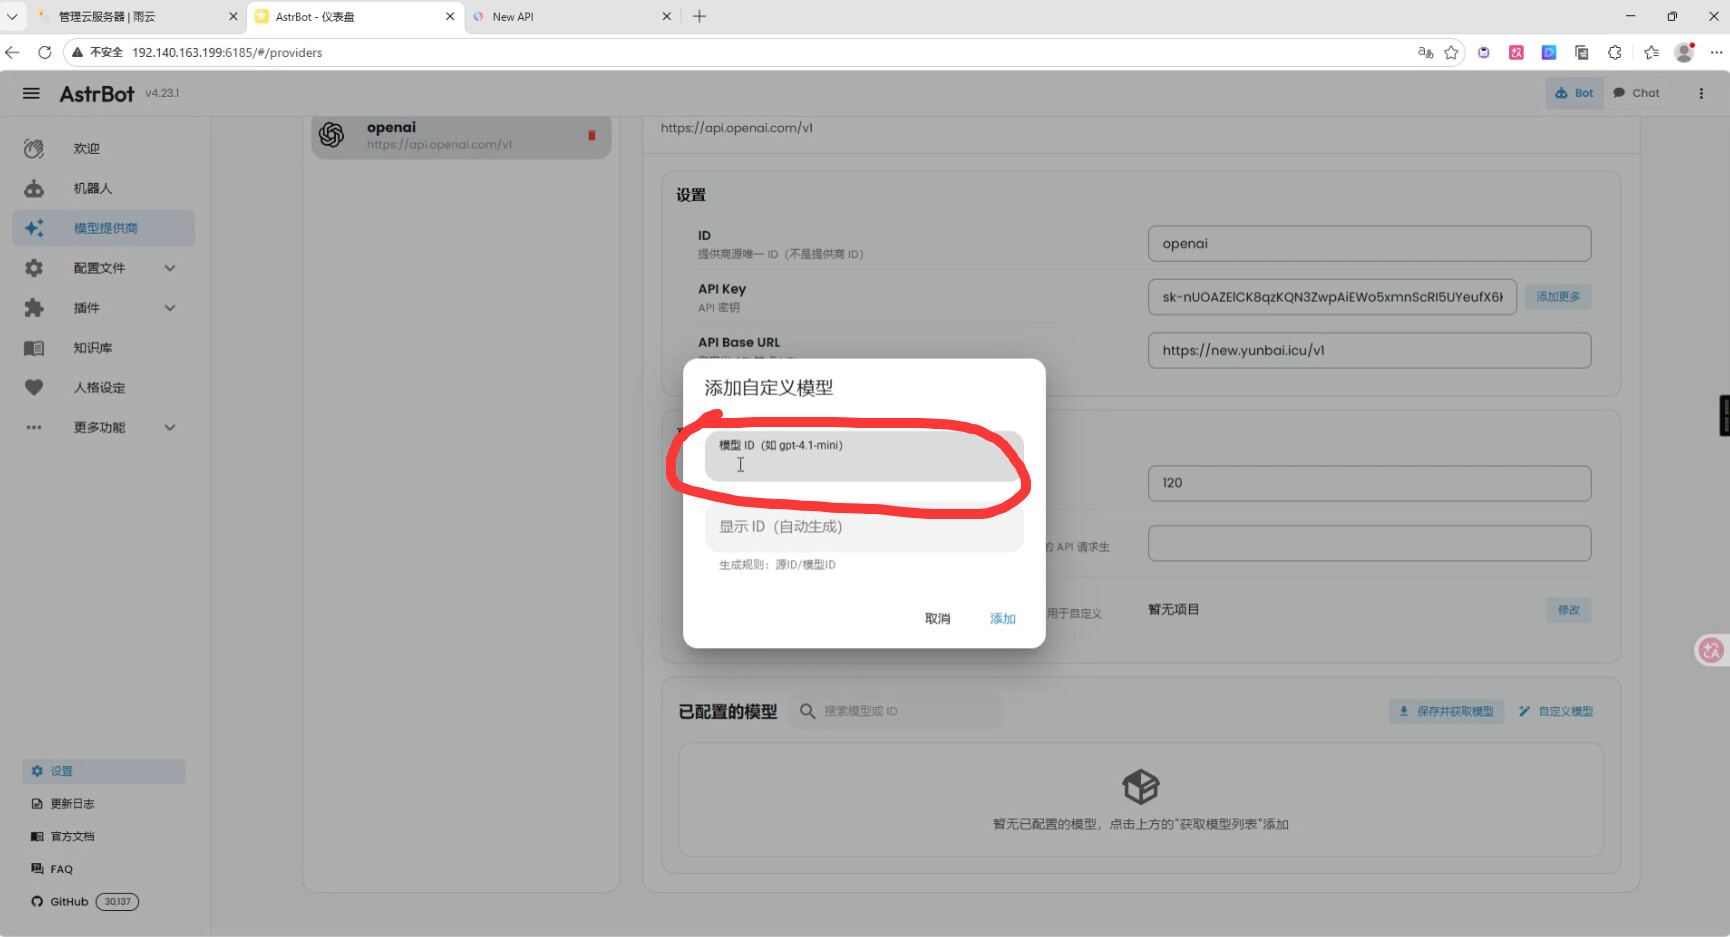The width and height of the screenshot is (1730, 937).
Task: Switch to the New API browser tab
Action: point(565,17)
